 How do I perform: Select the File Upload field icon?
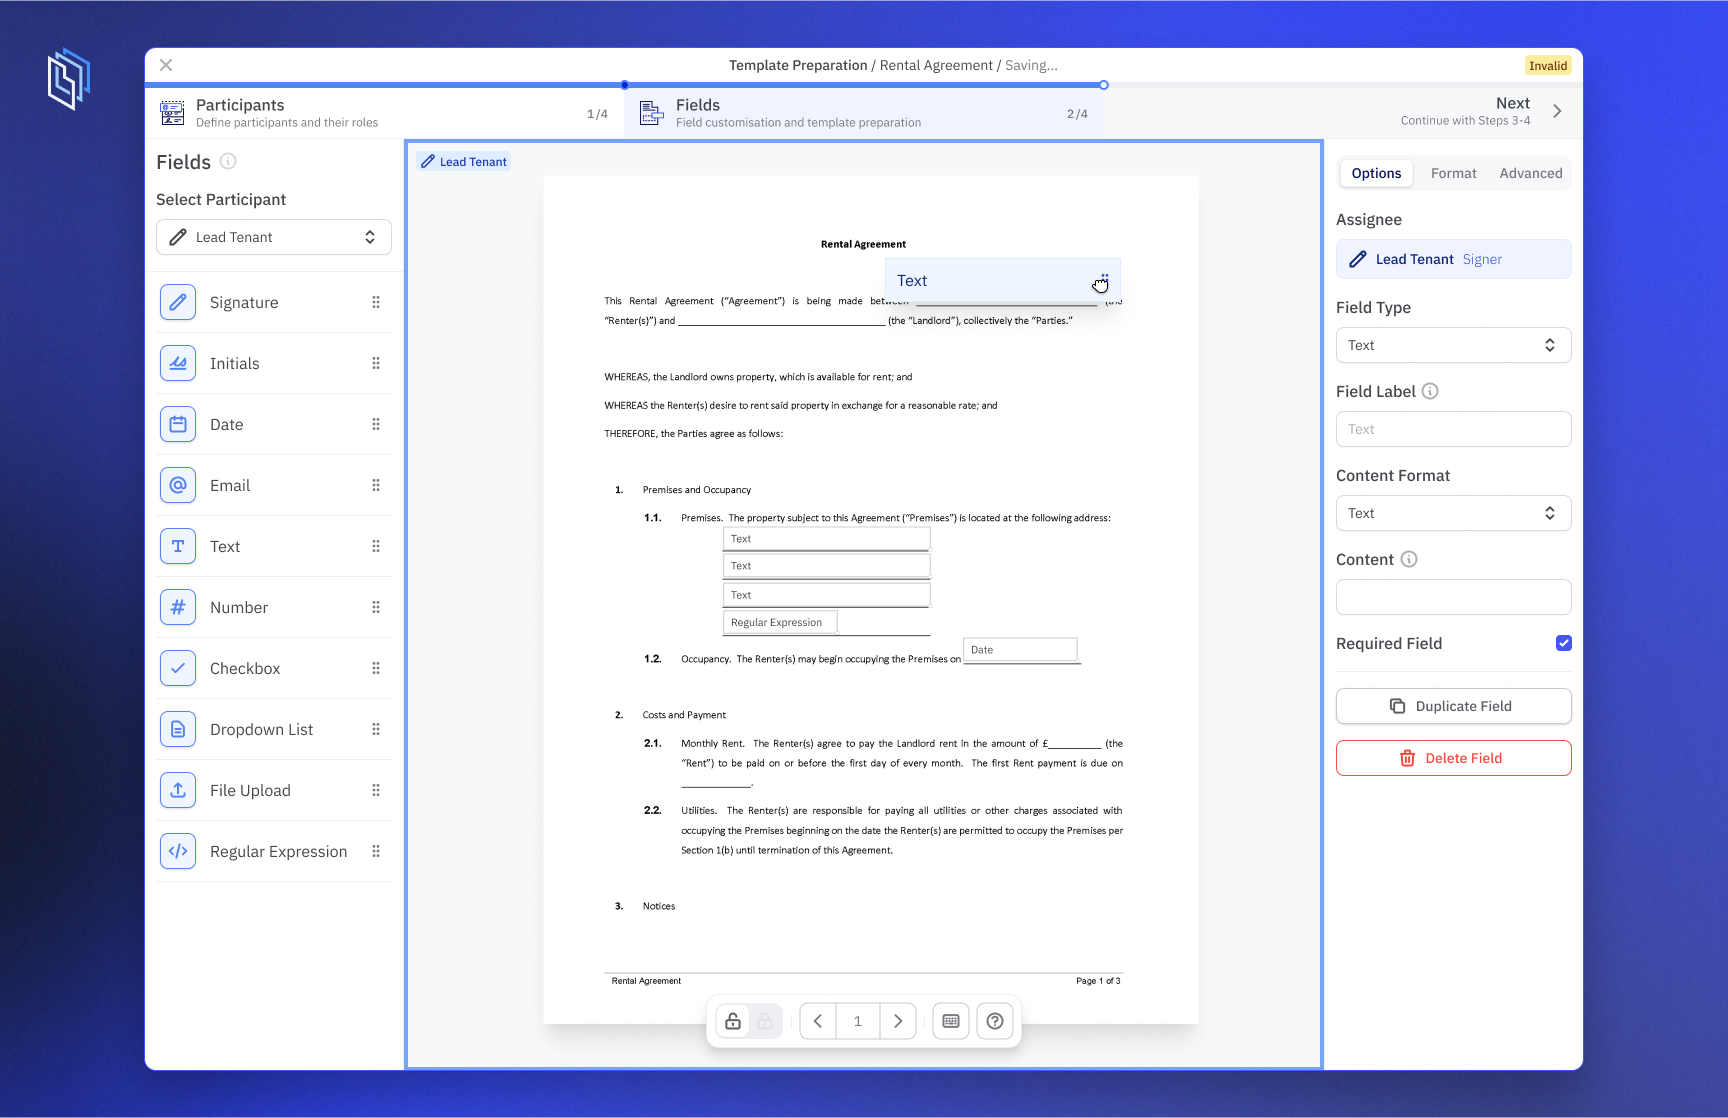(x=177, y=790)
